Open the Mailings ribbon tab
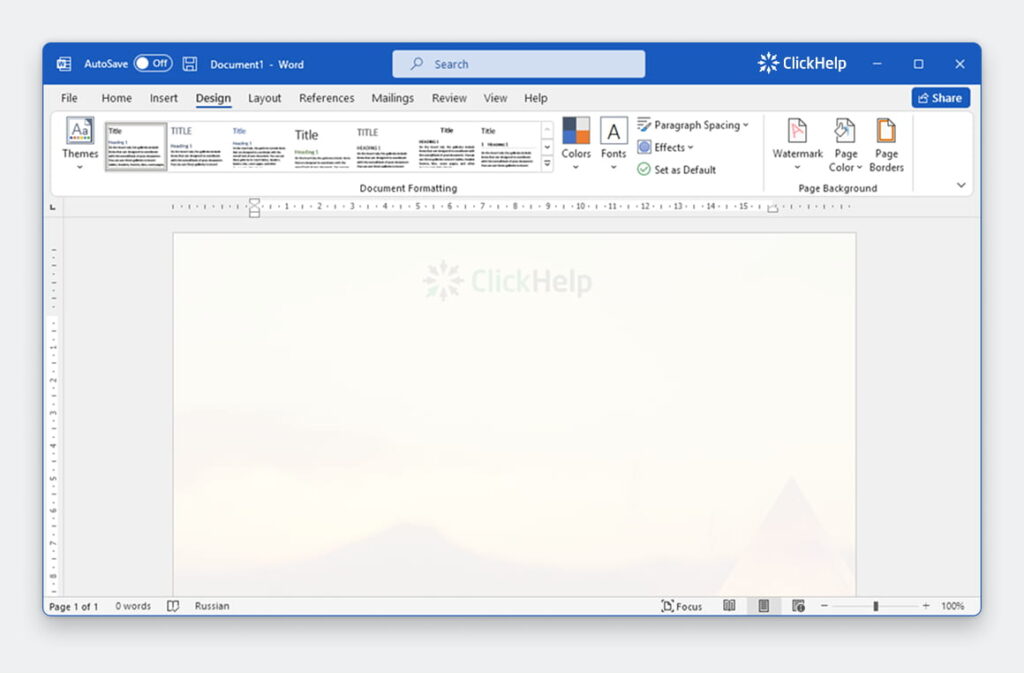Image resolution: width=1024 pixels, height=673 pixels. [x=392, y=98]
